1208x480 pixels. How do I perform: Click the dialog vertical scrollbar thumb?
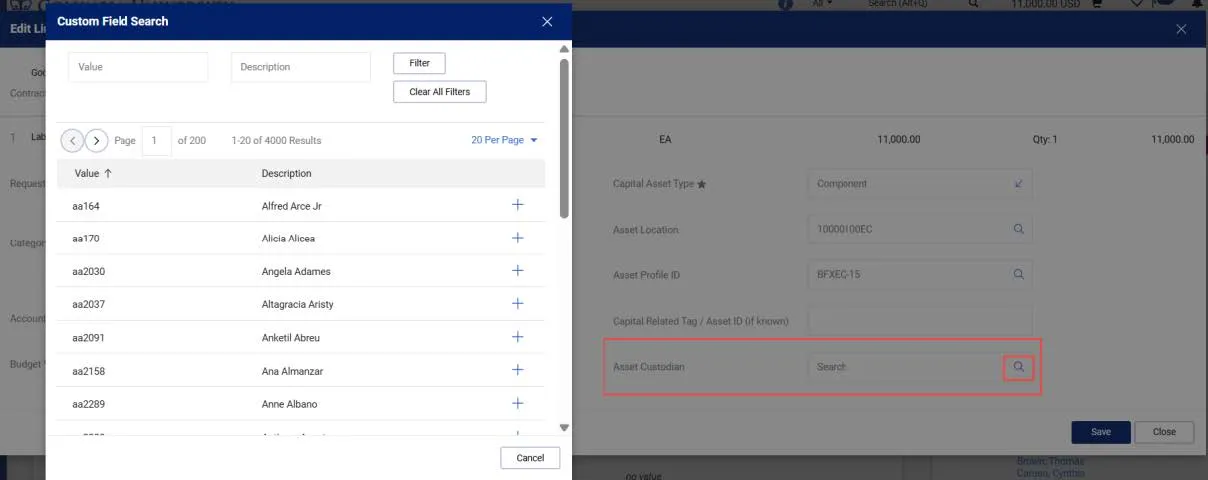(564, 137)
